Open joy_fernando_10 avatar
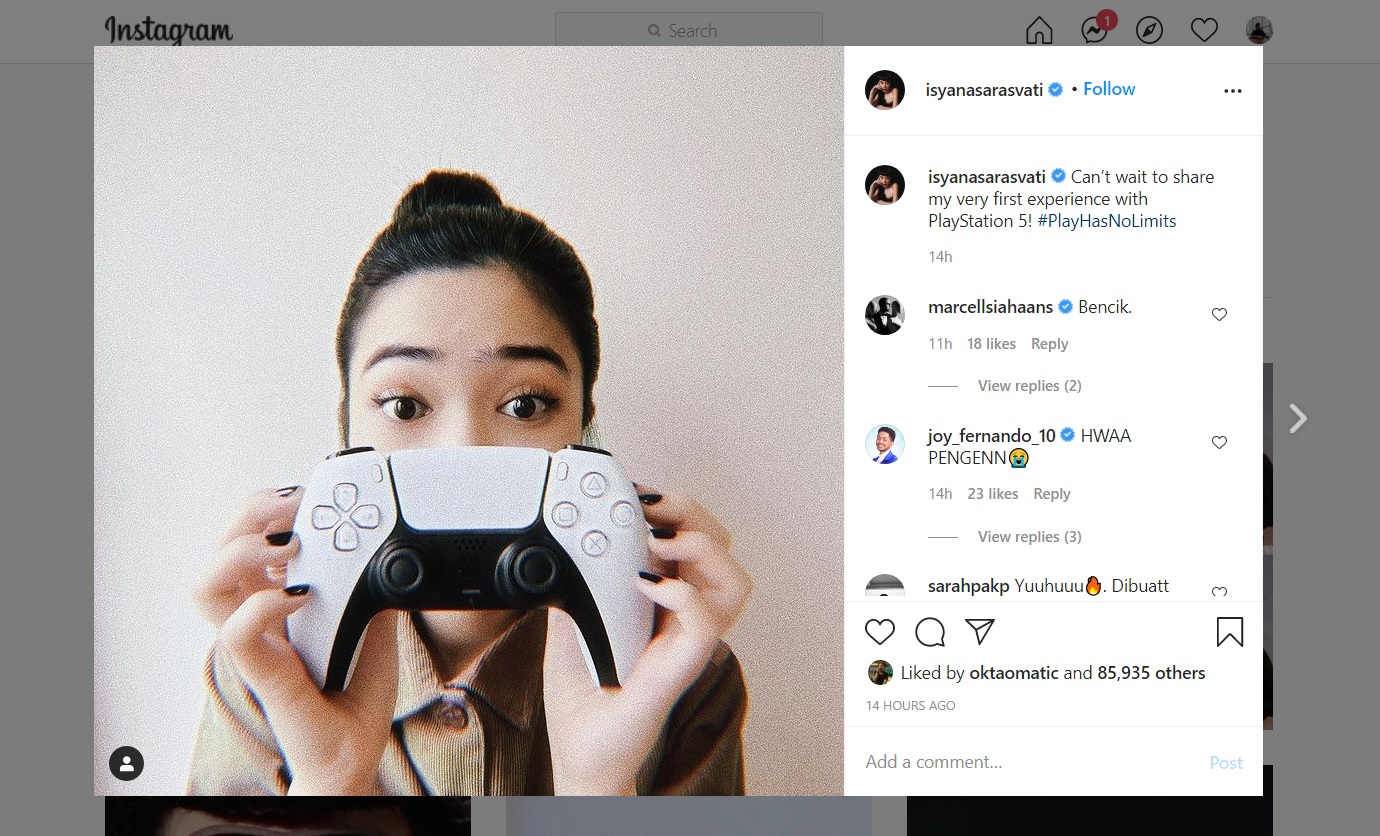 885,444
